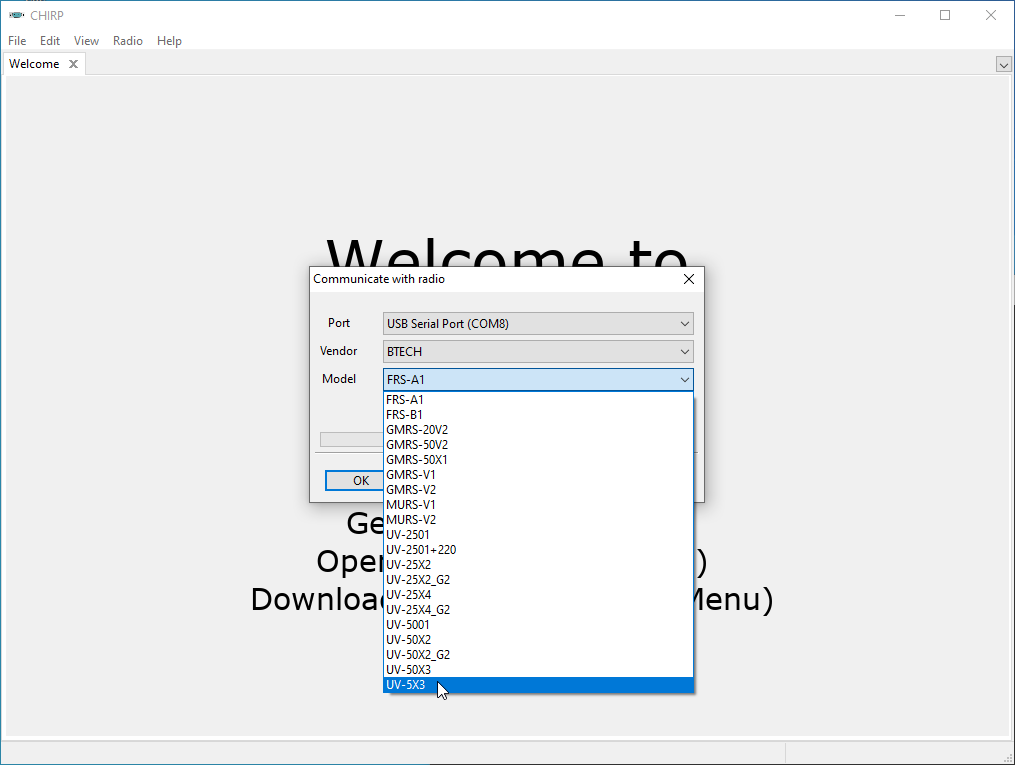Choose GMRS-50V2 from the list
This screenshot has width=1015, height=765.
(x=539, y=445)
